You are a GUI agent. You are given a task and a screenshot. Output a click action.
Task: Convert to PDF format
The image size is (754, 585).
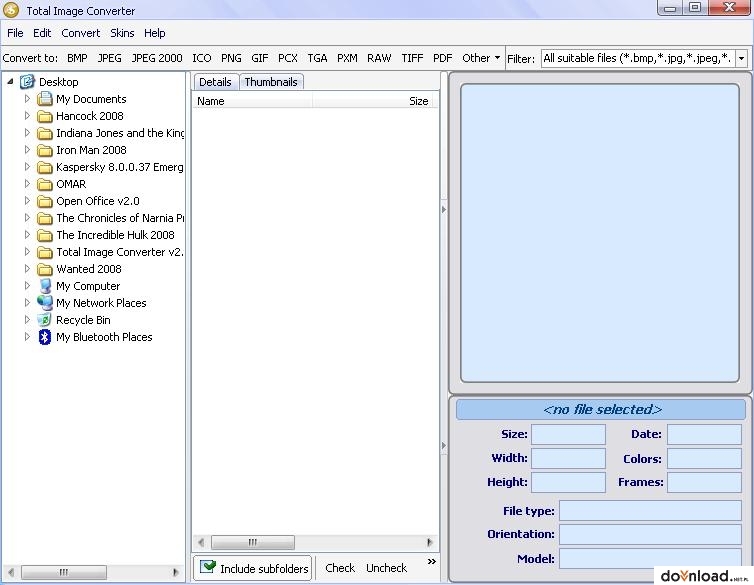[443, 58]
